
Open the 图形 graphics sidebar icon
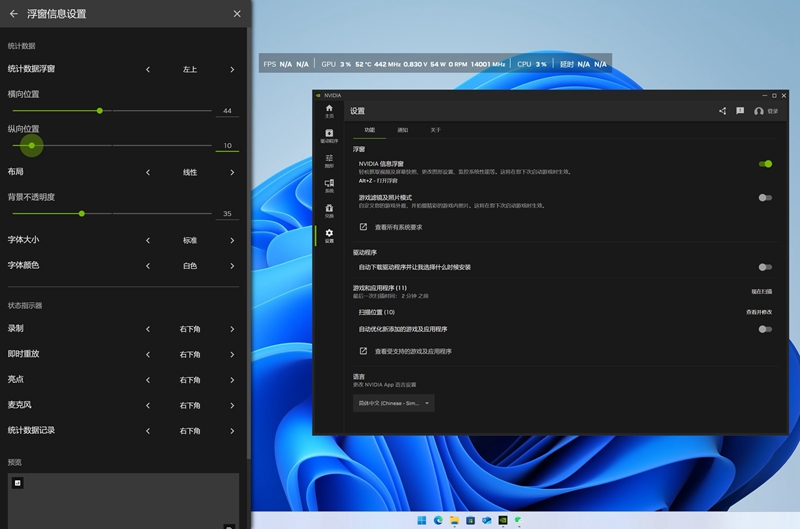[329, 160]
